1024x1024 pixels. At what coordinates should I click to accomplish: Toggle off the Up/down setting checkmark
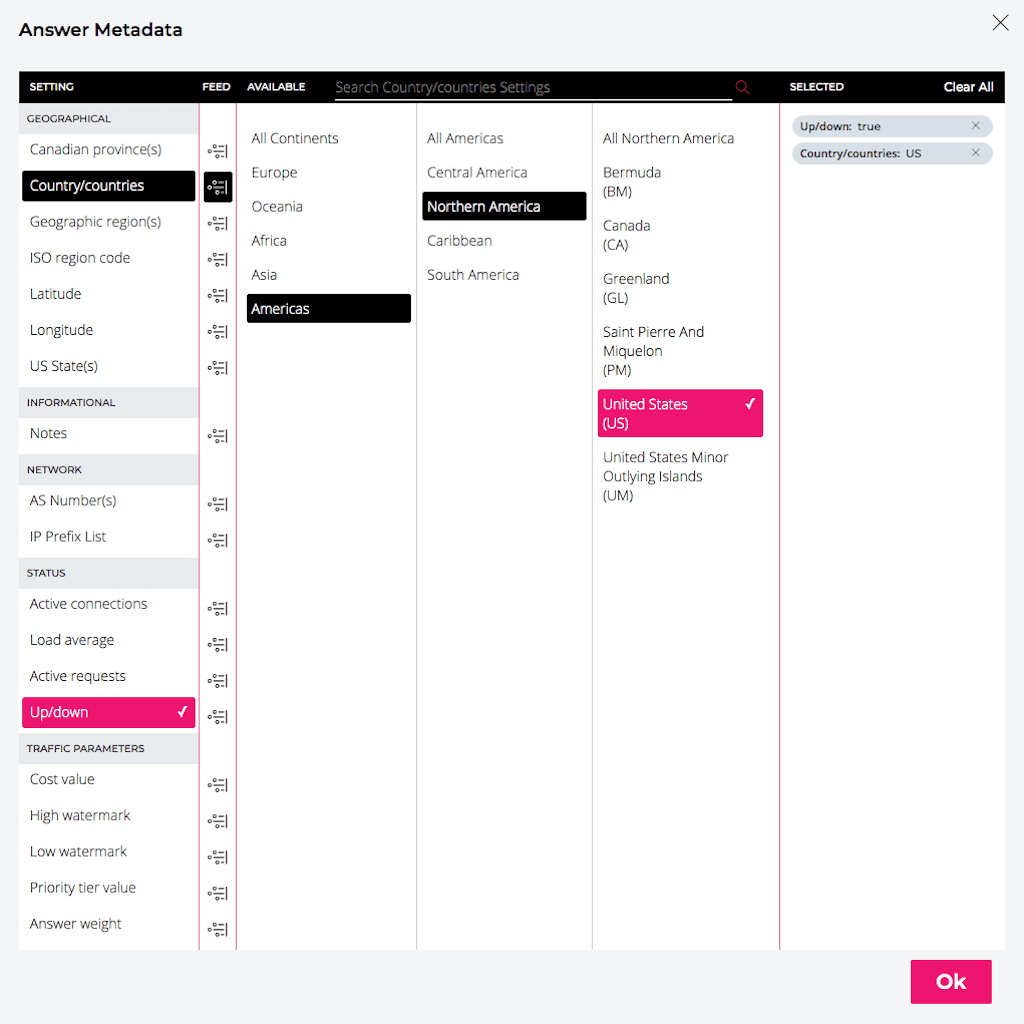pos(182,712)
